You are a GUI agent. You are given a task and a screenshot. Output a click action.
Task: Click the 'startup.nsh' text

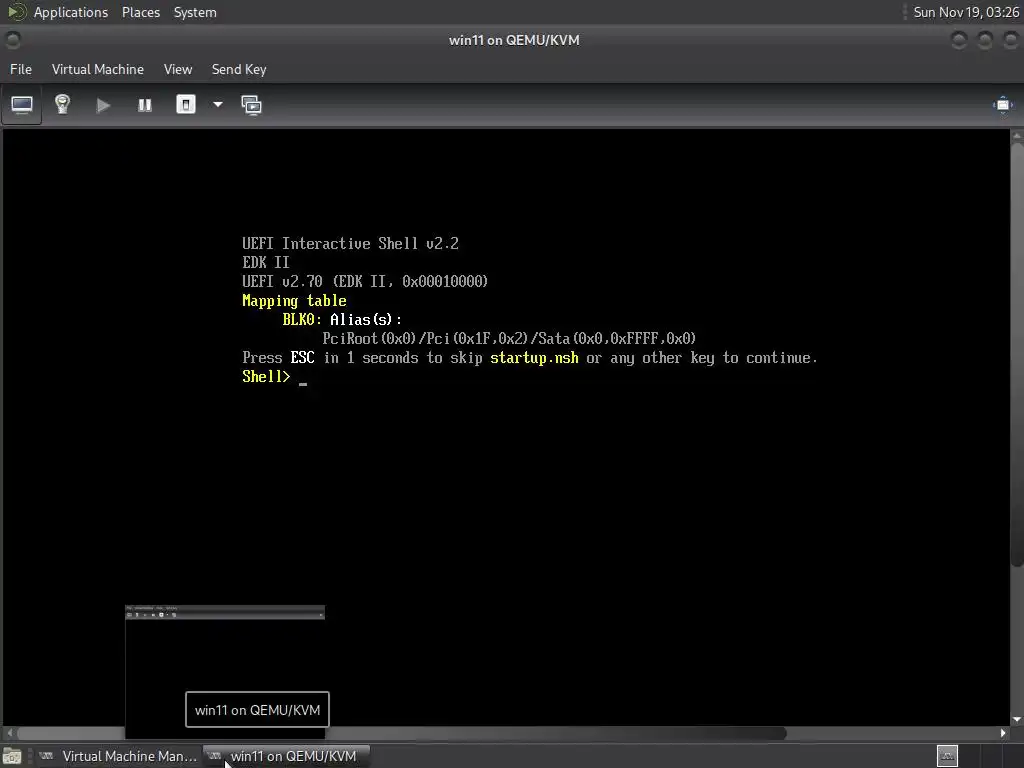(534, 358)
